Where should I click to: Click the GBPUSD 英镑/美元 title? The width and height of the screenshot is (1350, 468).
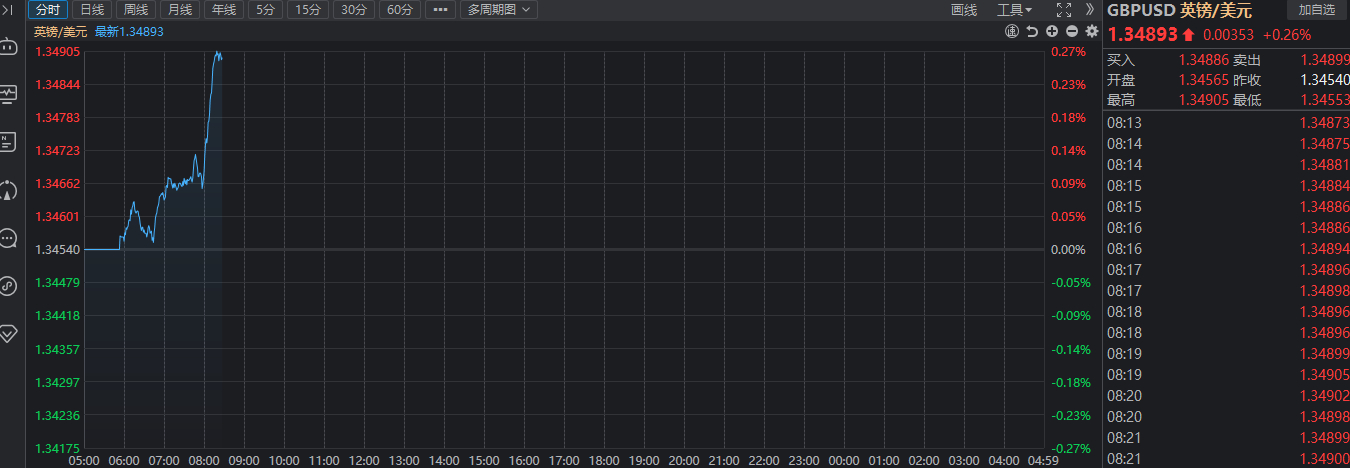tap(1179, 10)
